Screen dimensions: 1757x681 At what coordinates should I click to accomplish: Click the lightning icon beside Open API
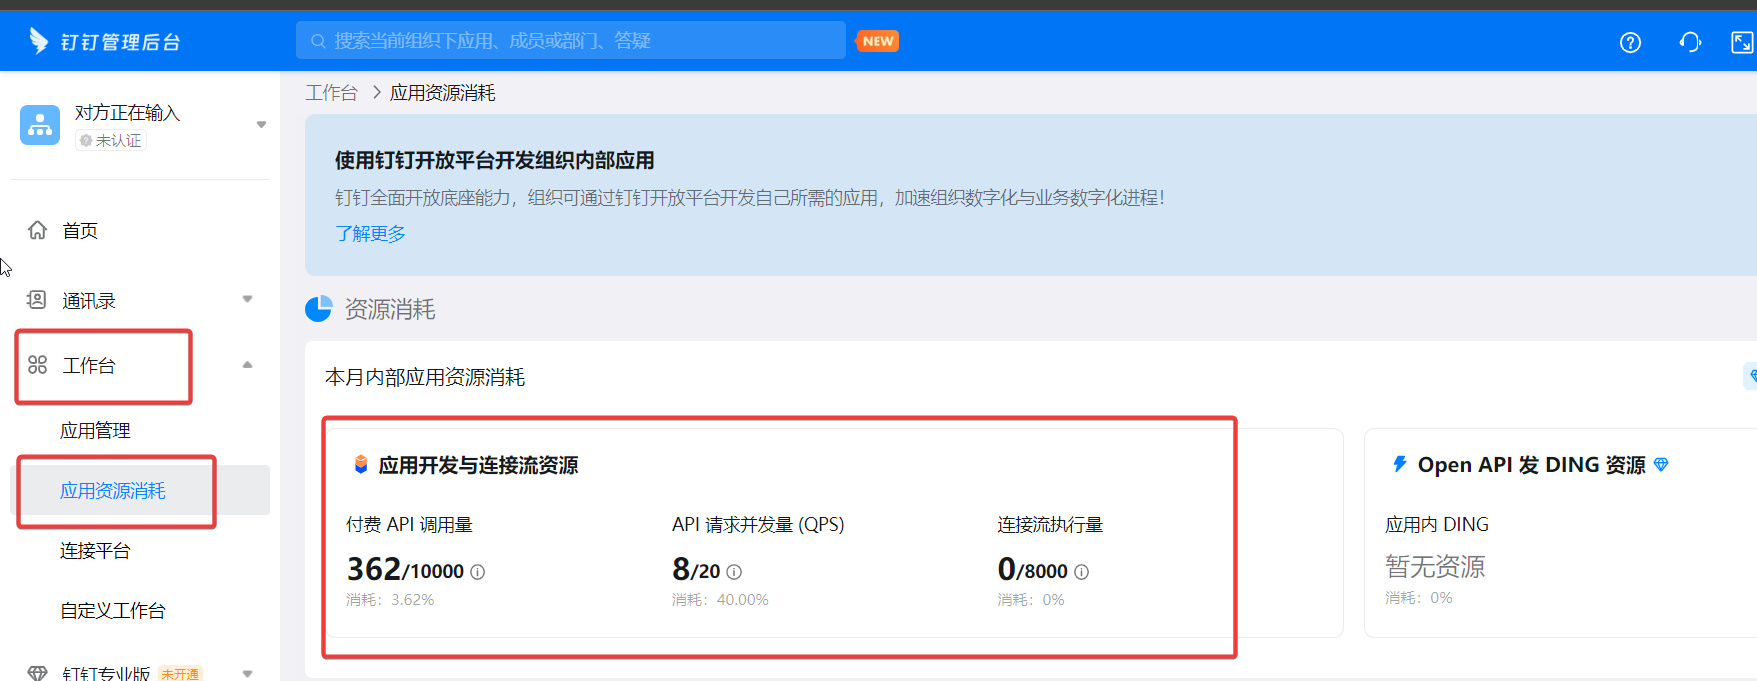tap(1400, 464)
